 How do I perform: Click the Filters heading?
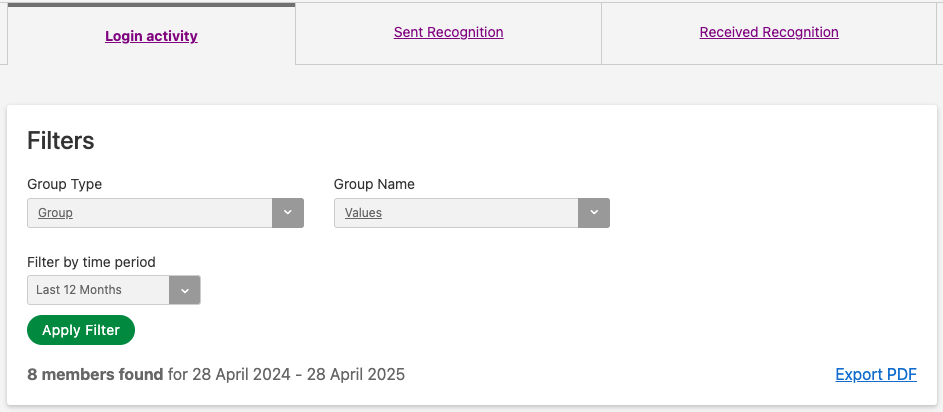coord(61,141)
